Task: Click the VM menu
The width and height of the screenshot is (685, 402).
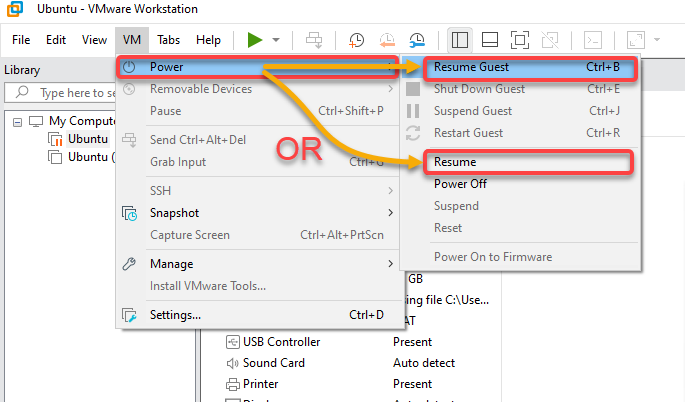Action: [132, 40]
